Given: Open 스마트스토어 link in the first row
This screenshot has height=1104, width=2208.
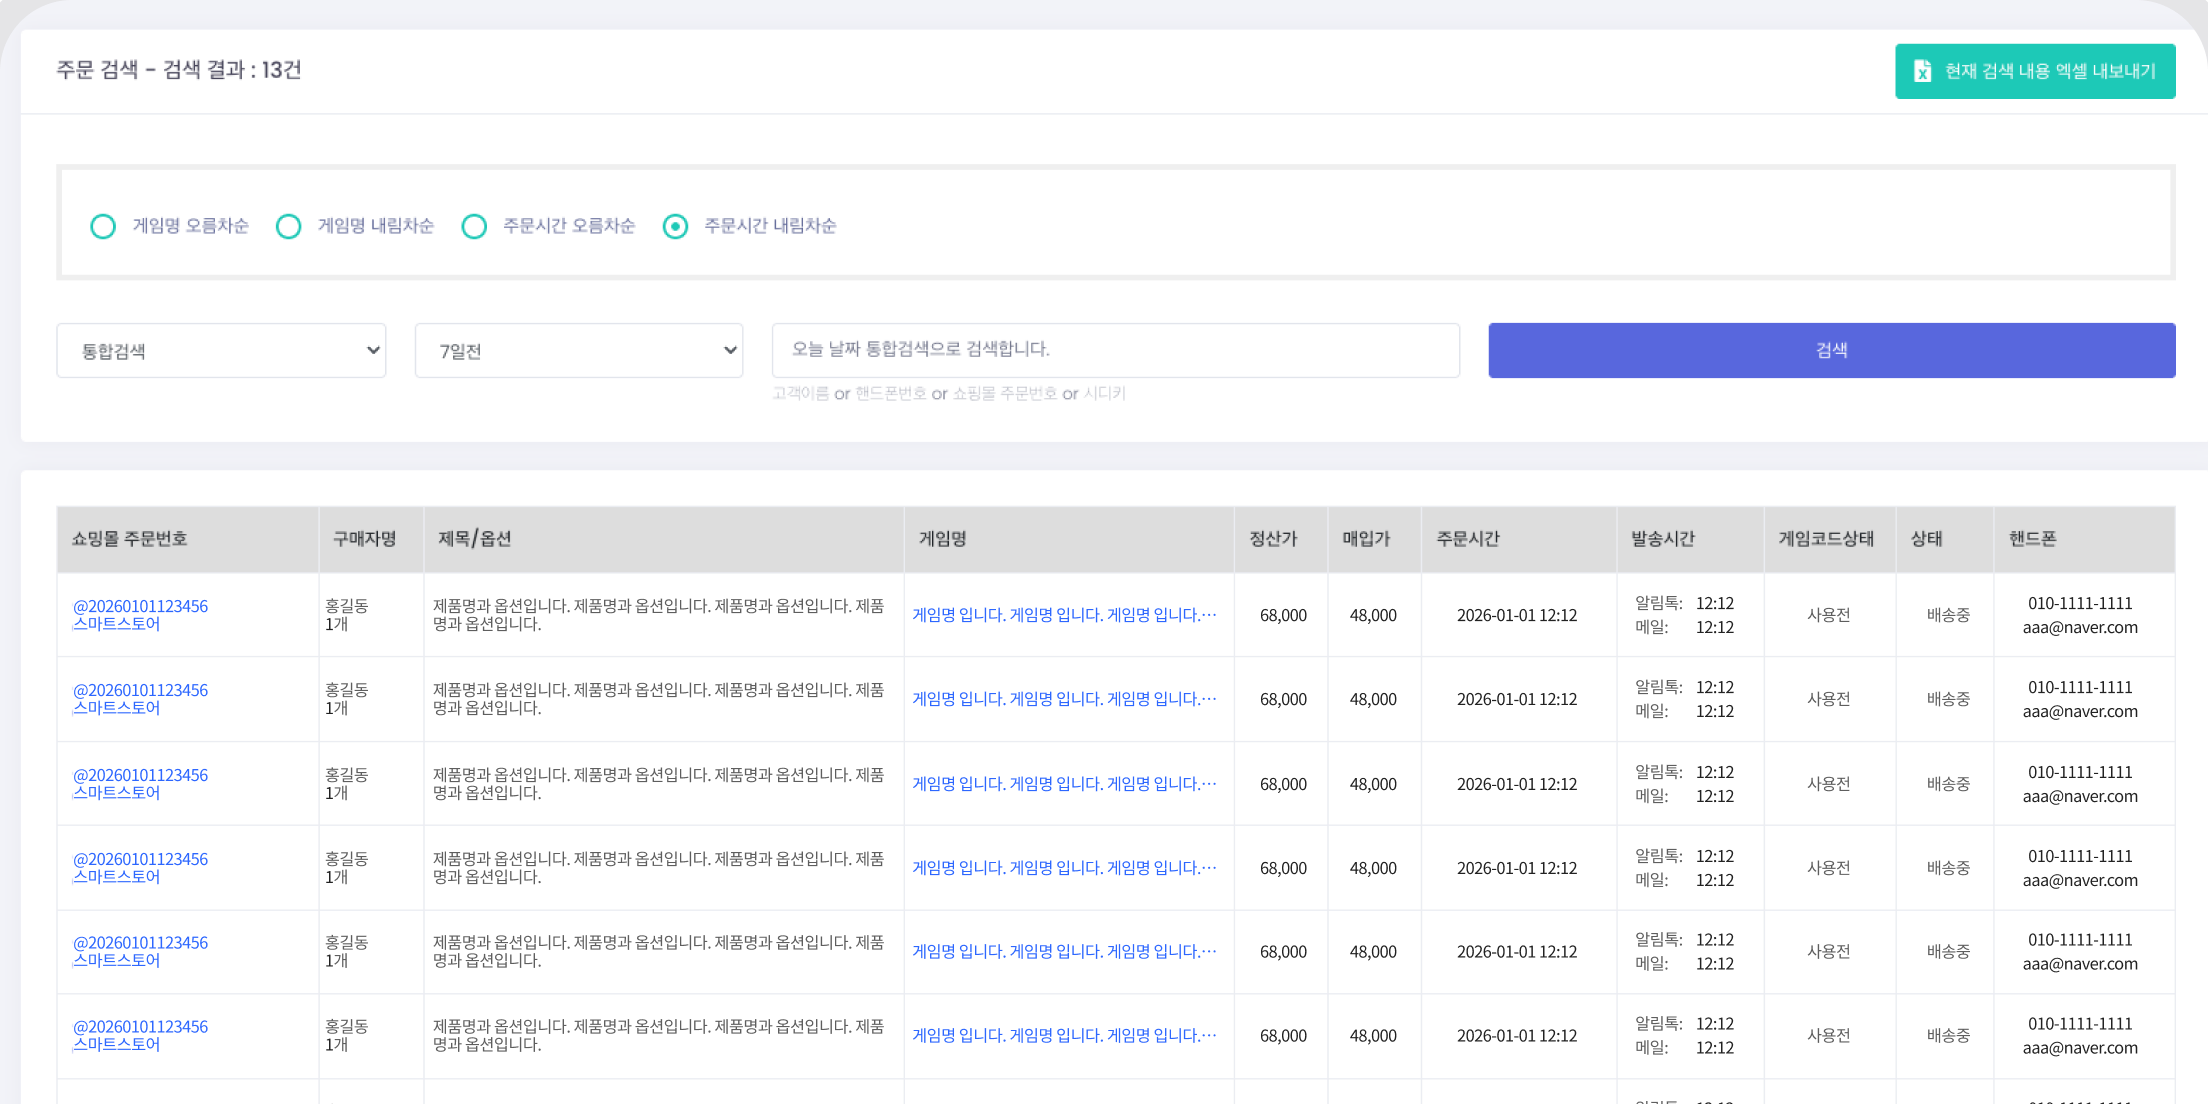Looking at the screenshot, I should click(116, 624).
